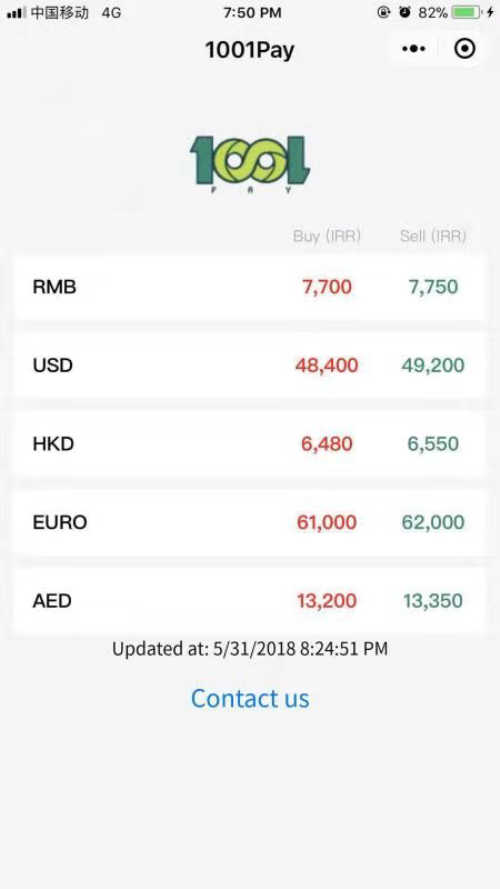Image resolution: width=500 pixels, height=889 pixels.
Task: Tap the rotation lock status icon
Action: pyautogui.click(x=384, y=12)
